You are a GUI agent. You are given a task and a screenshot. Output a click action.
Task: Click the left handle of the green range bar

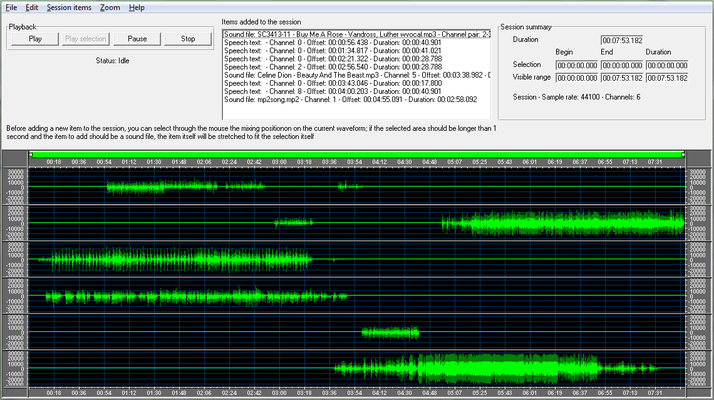pyautogui.click(x=31, y=155)
